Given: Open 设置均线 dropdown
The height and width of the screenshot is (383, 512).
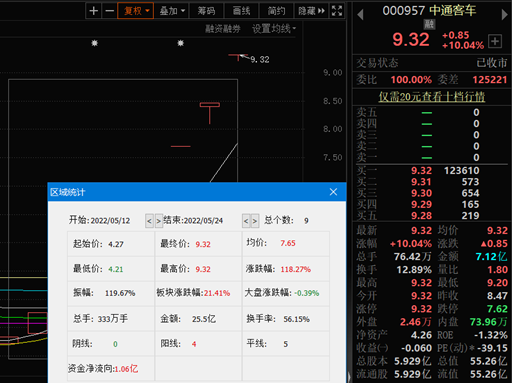Looking at the screenshot, I should (x=274, y=29).
